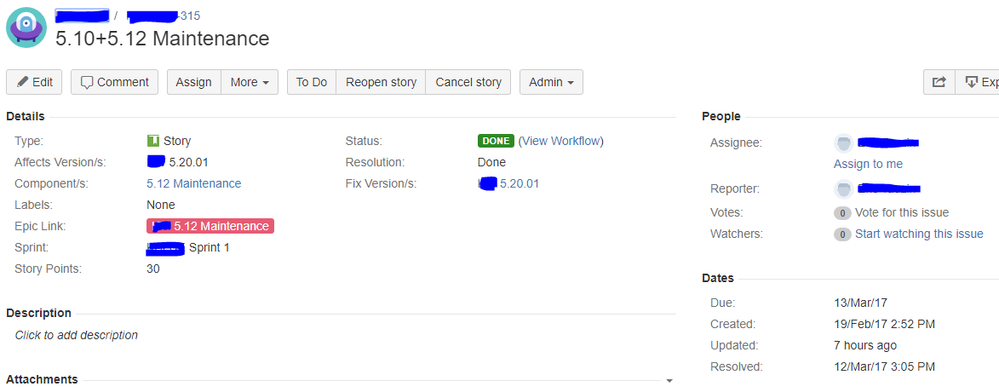Click the Resolved date 12/Mar/17 3:05 PM
Screen dimensions: 999x388
pos(884,366)
